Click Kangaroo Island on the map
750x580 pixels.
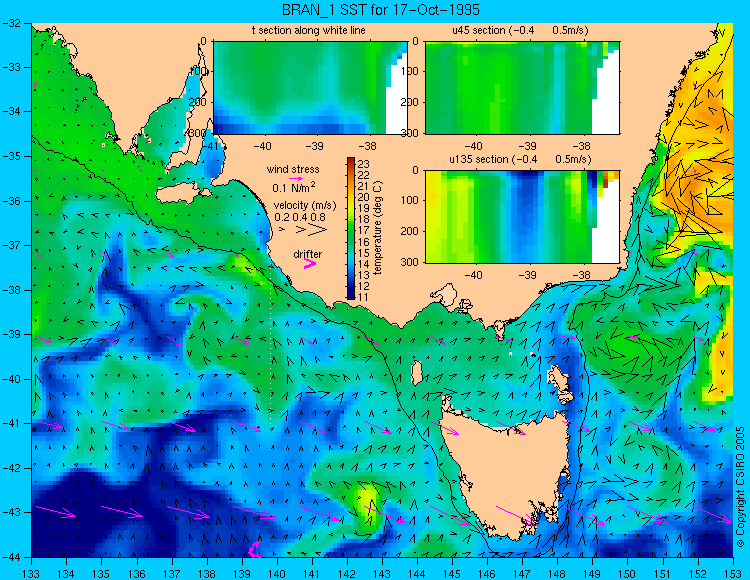click(182, 194)
